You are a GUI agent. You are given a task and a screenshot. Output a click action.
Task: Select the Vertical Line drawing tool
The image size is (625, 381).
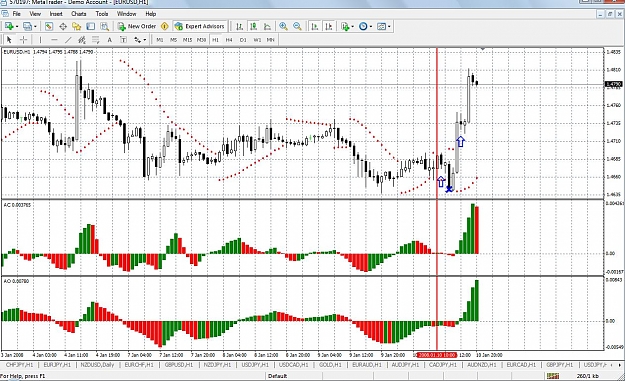click(40, 39)
